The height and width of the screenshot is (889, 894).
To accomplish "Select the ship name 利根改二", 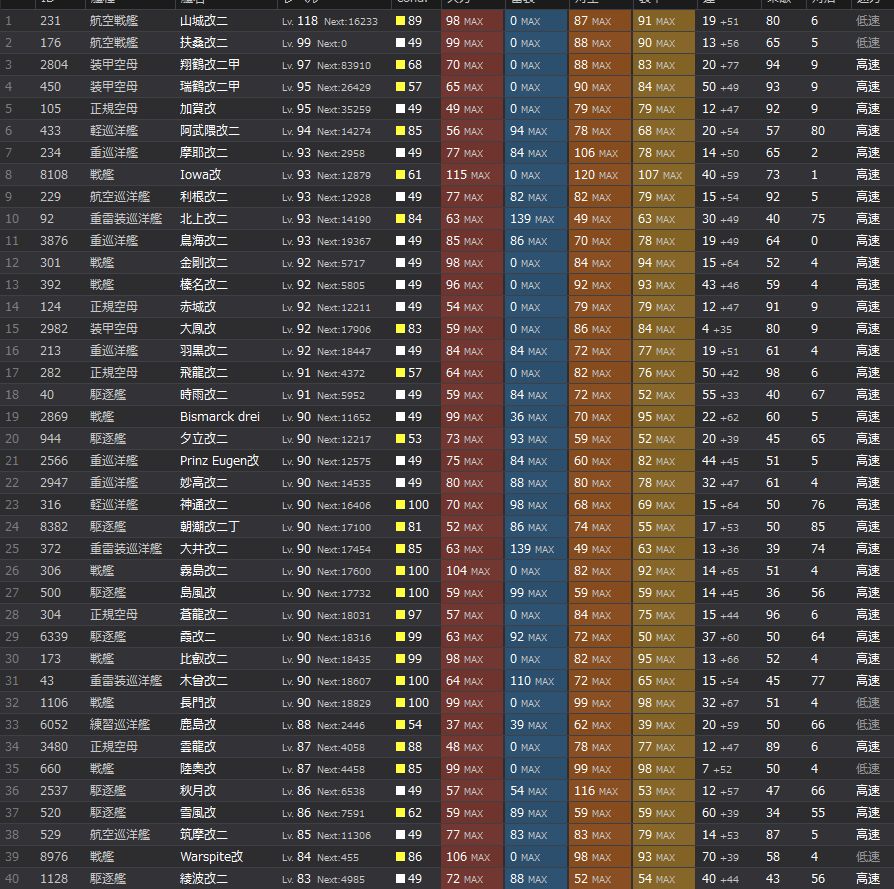I will [204, 197].
